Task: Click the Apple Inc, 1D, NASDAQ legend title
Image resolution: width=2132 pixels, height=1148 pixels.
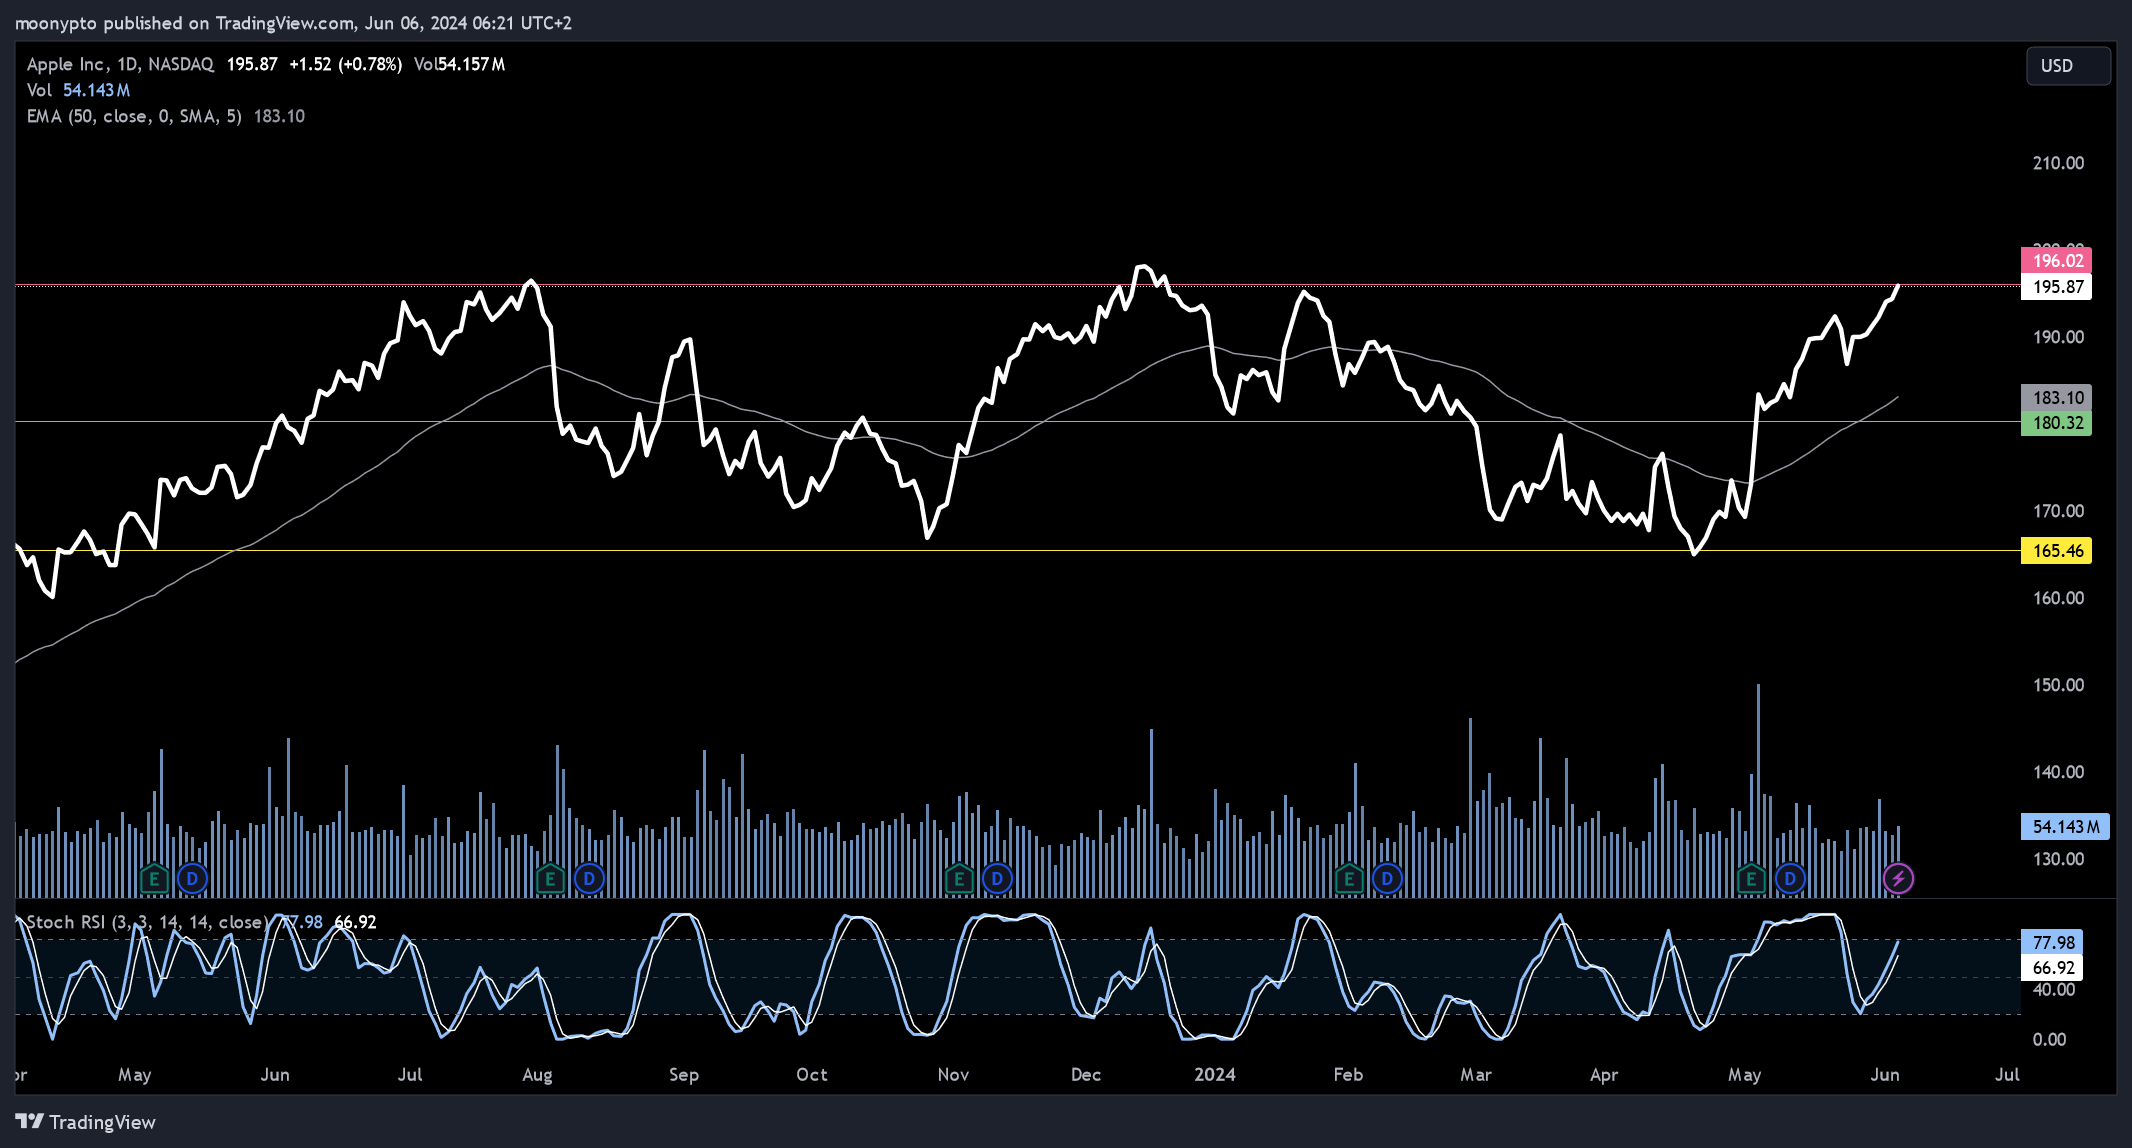Action: click(x=120, y=64)
